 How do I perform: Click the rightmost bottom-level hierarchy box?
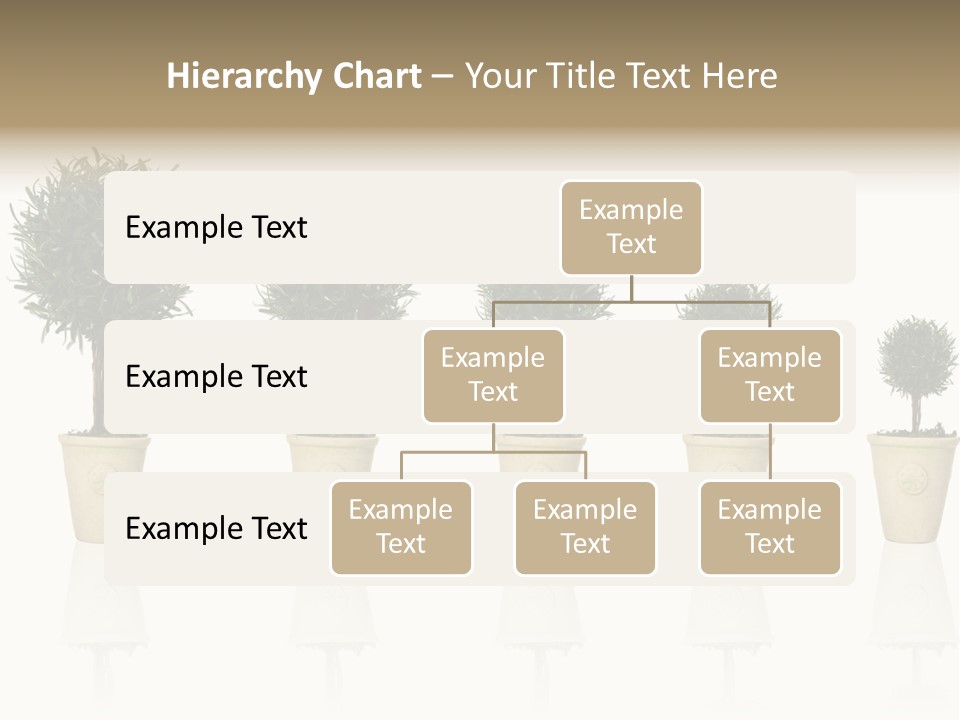click(x=770, y=528)
